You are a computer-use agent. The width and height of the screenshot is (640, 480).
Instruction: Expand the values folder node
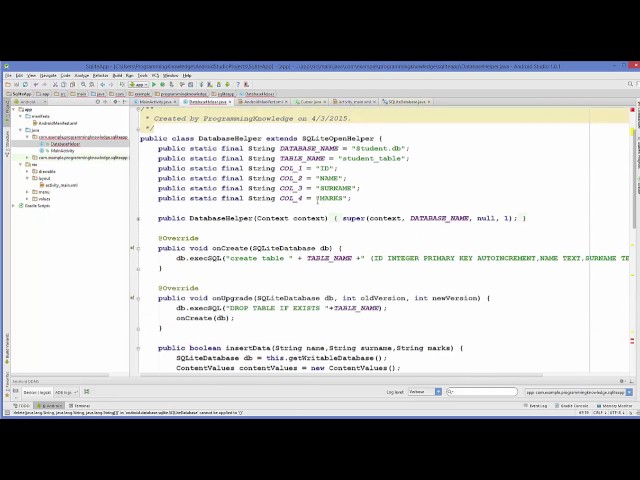click(27, 199)
